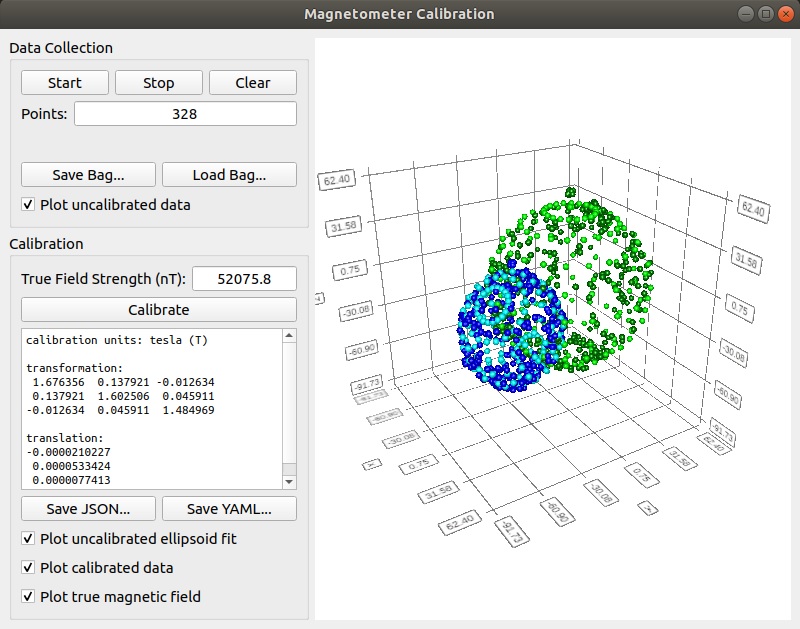Image resolution: width=800 pixels, height=629 pixels.
Task: Click the 'calibration units: tesla (T)' line
Action: click(117, 340)
